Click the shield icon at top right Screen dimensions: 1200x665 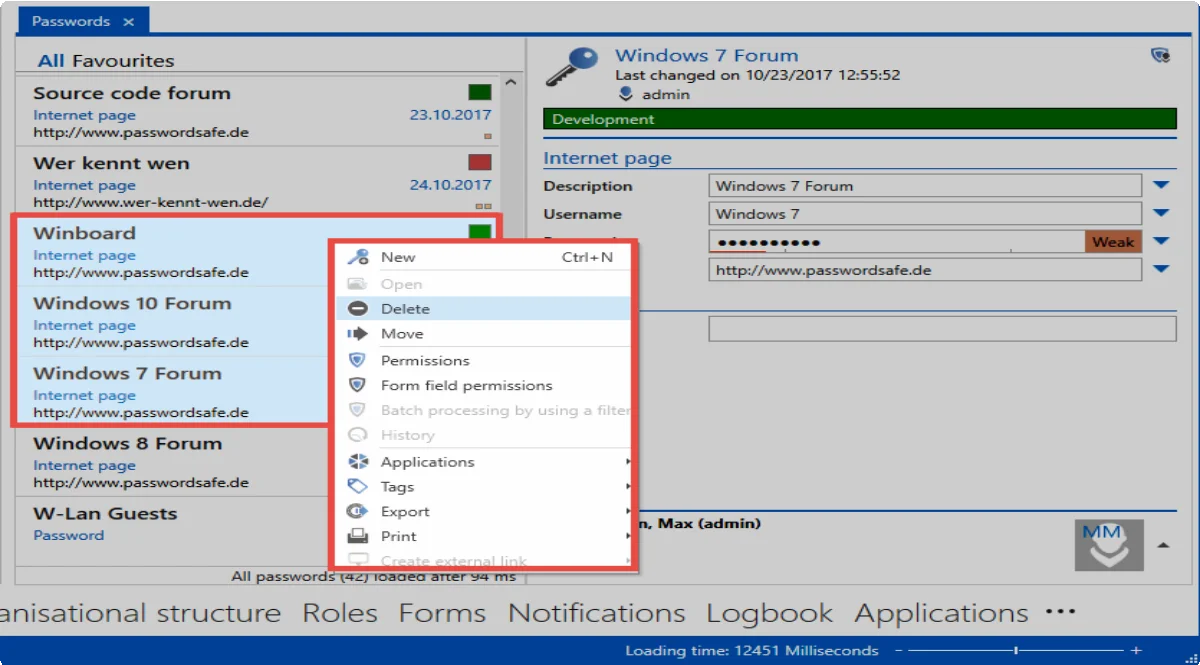tap(1160, 56)
